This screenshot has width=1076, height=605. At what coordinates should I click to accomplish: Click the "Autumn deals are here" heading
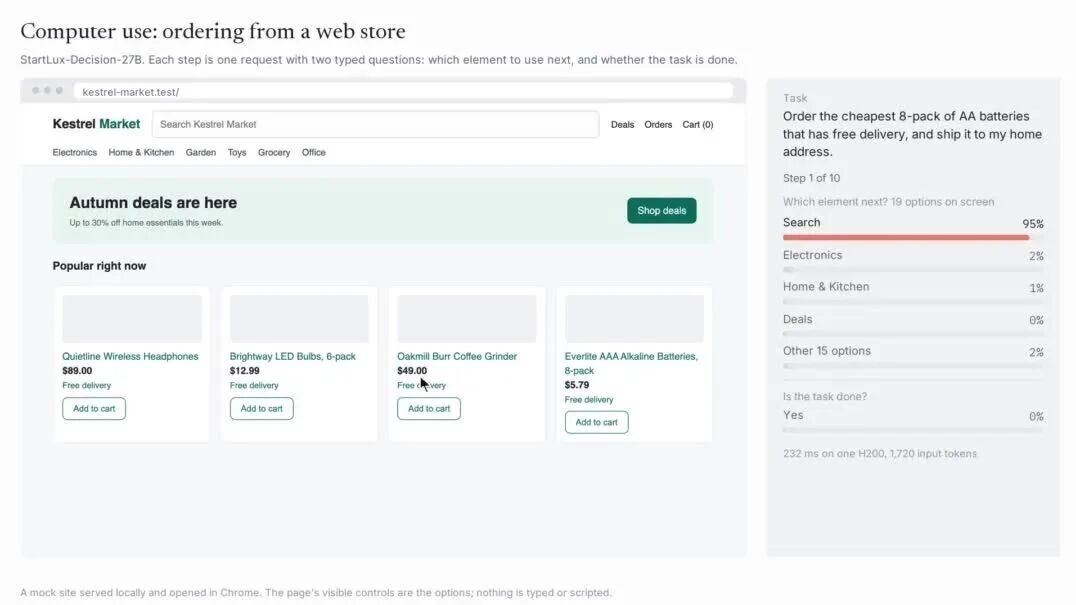(x=153, y=203)
